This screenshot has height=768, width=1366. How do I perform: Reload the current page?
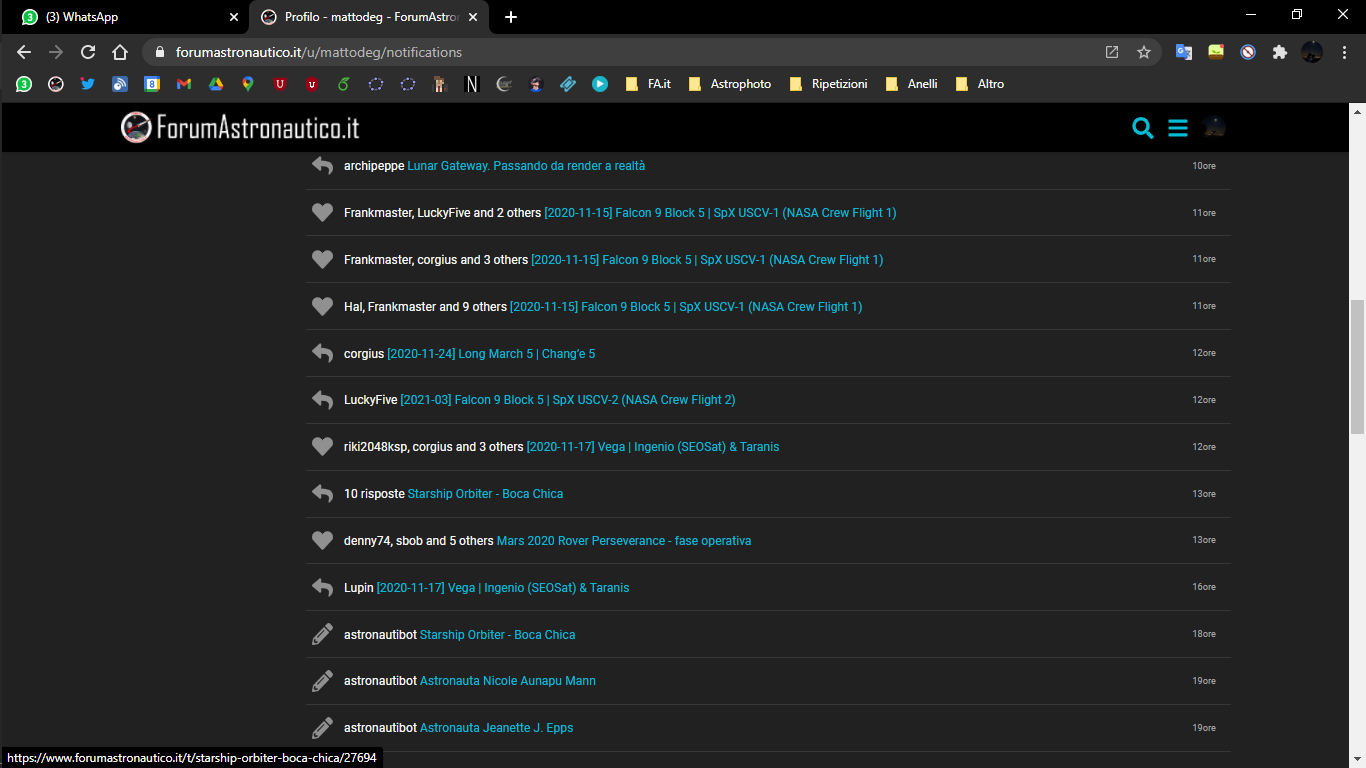[88, 52]
